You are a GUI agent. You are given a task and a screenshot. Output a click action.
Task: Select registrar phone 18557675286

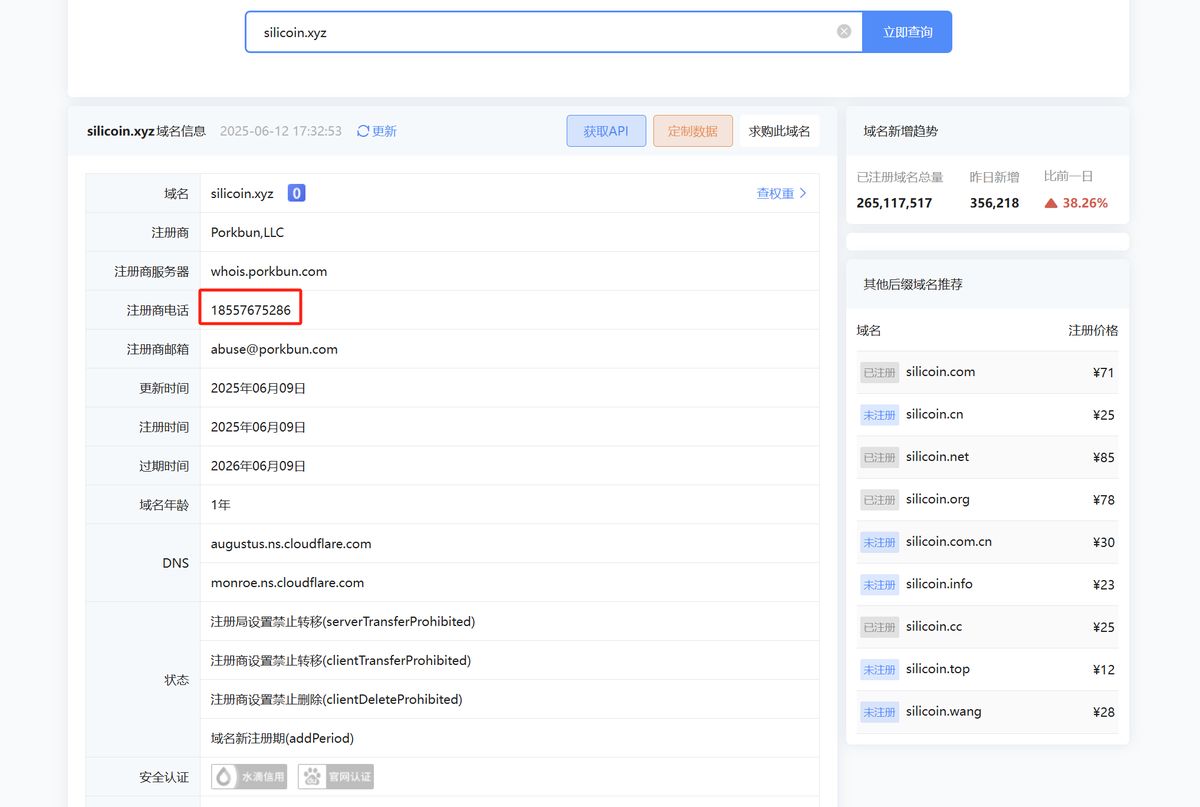click(251, 310)
